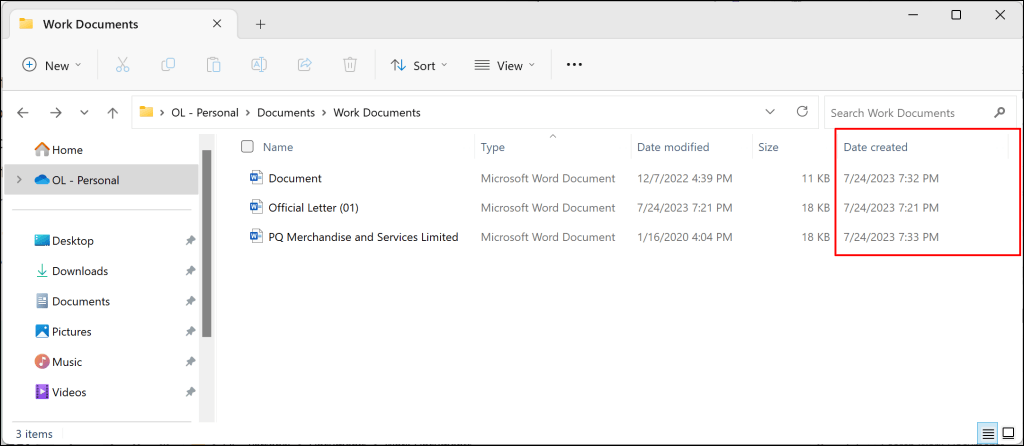This screenshot has width=1024, height=446.
Task: Click the Paste clipboard icon
Action: [213, 65]
